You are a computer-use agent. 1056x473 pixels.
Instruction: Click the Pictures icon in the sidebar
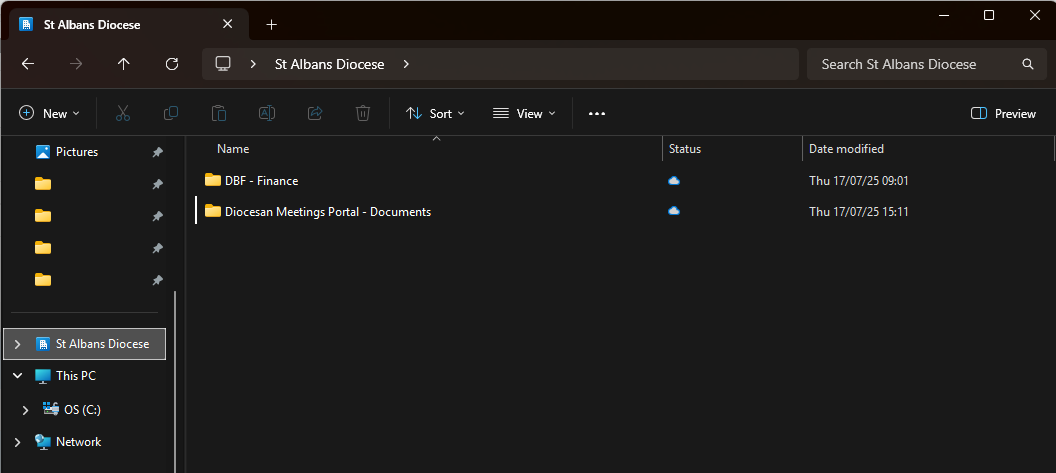tap(43, 152)
